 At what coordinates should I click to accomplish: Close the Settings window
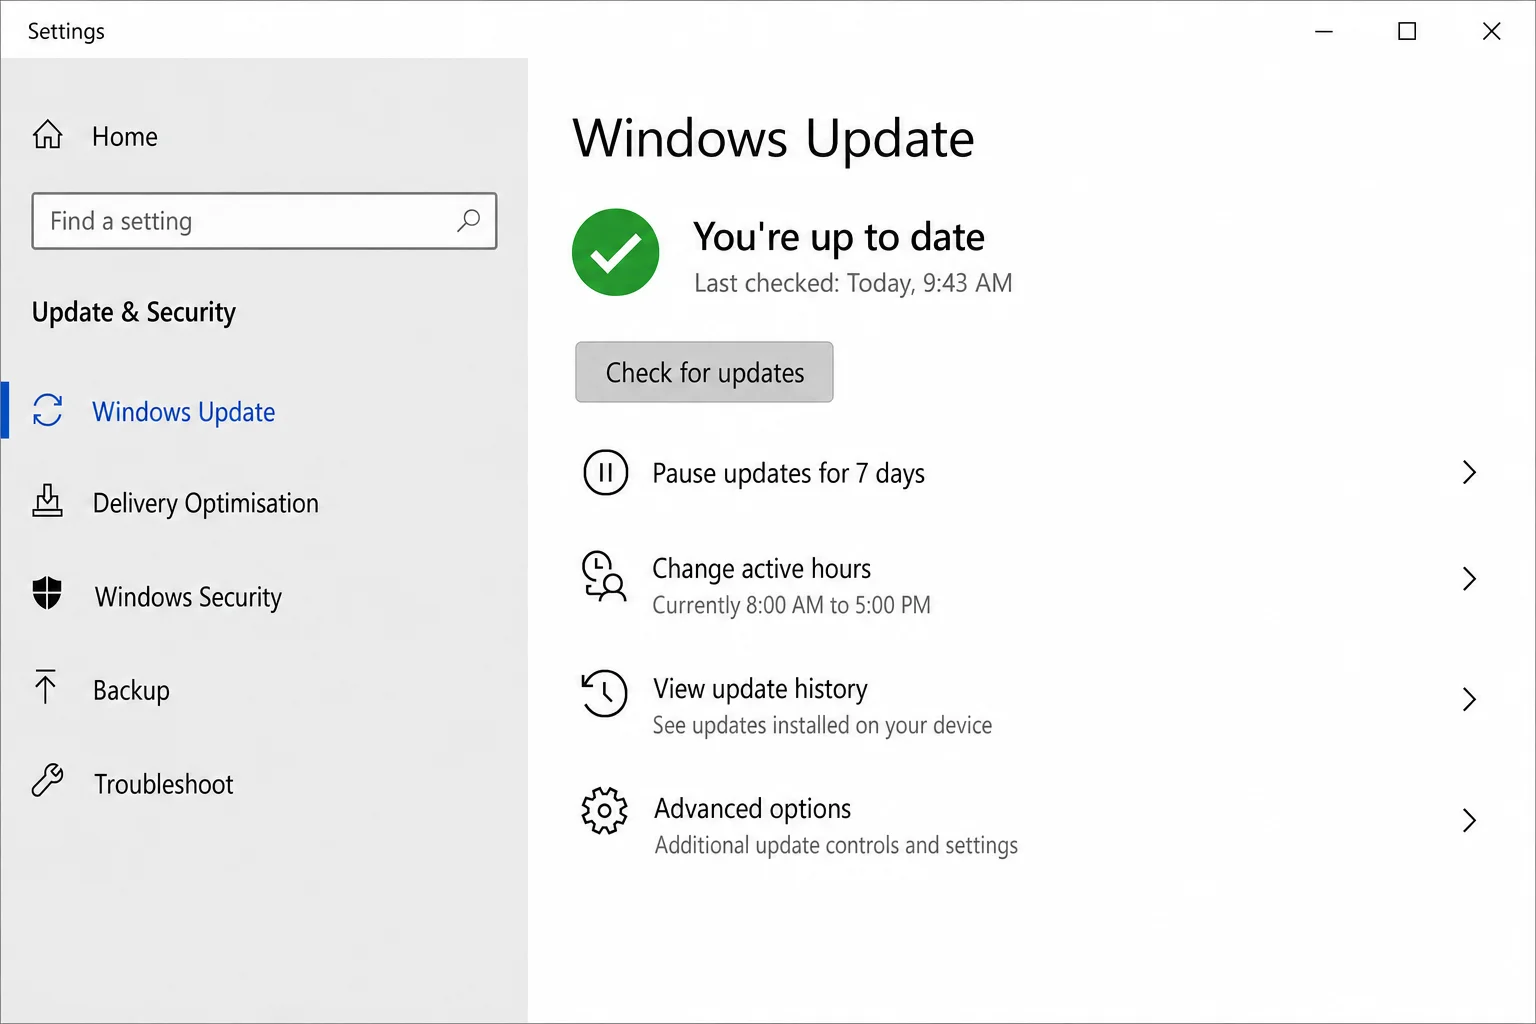[x=1491, y=31]
